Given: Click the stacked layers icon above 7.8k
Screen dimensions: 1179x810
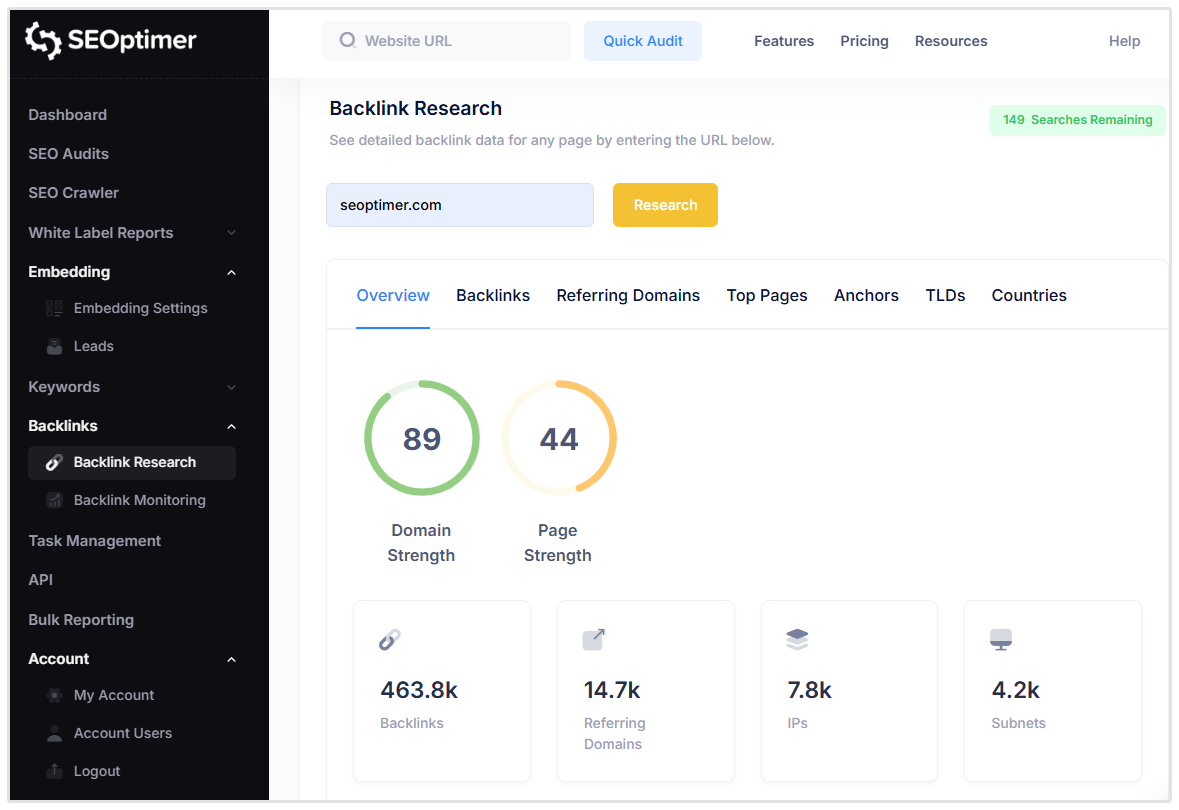Looking at the screenshot, I should point(797,640).
